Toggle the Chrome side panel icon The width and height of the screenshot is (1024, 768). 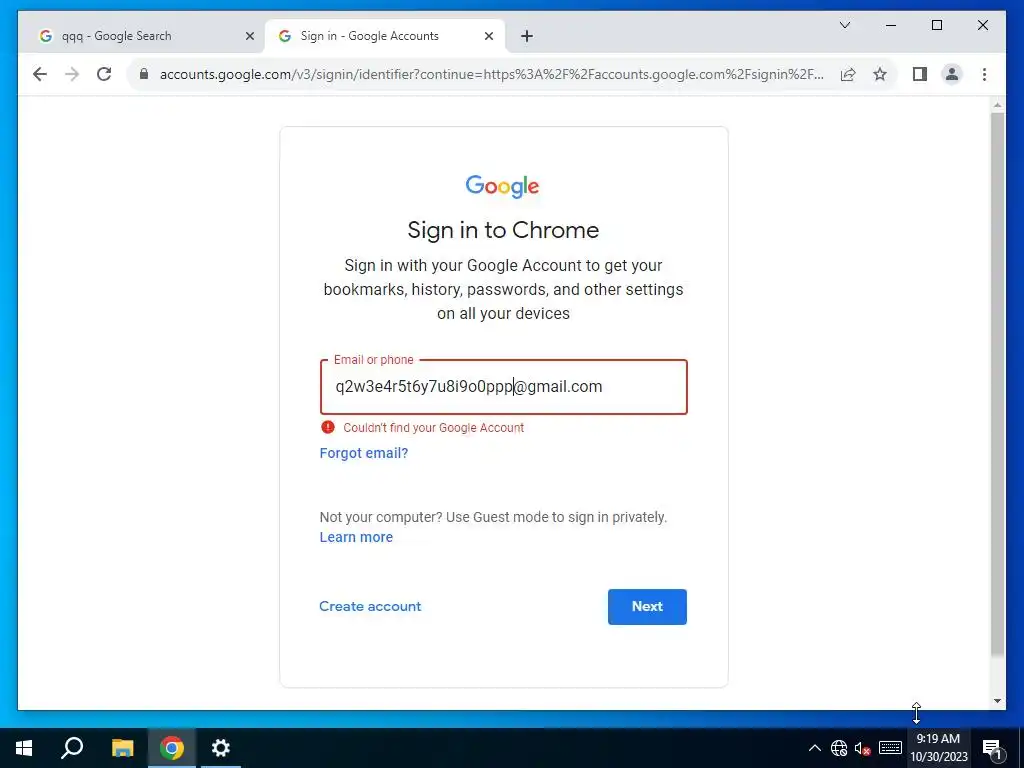point(920,74)
